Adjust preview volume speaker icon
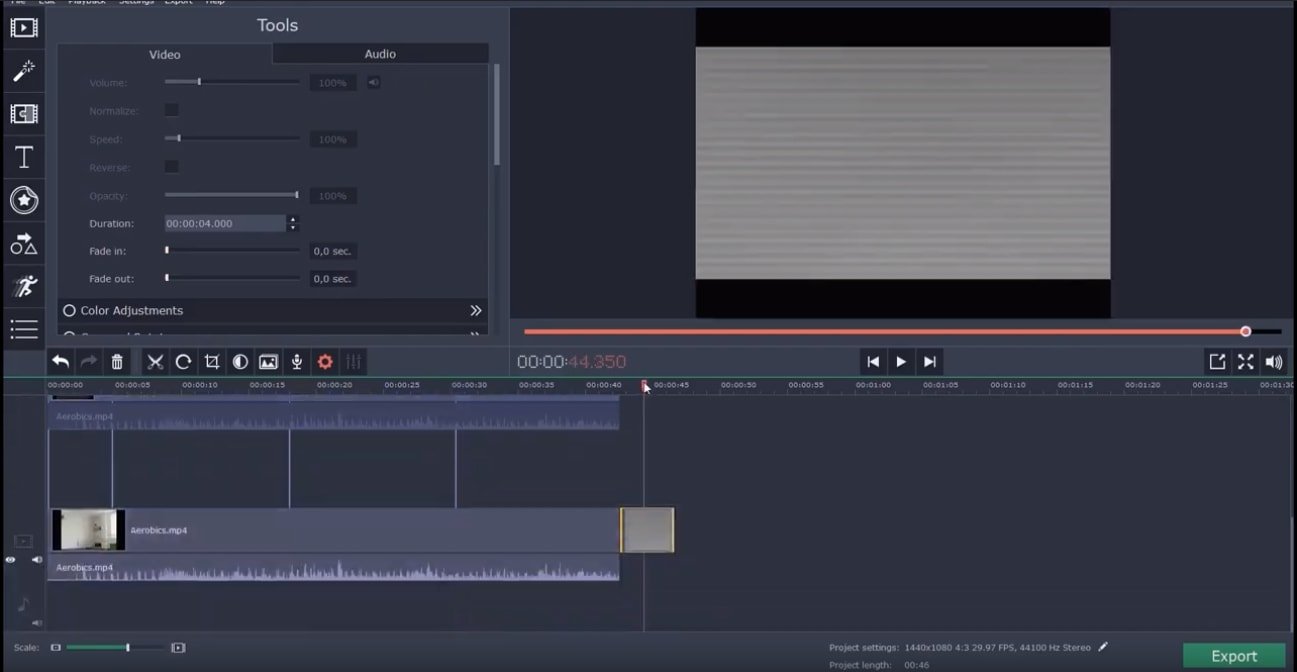The image size is (1297, 672). 1274,362
